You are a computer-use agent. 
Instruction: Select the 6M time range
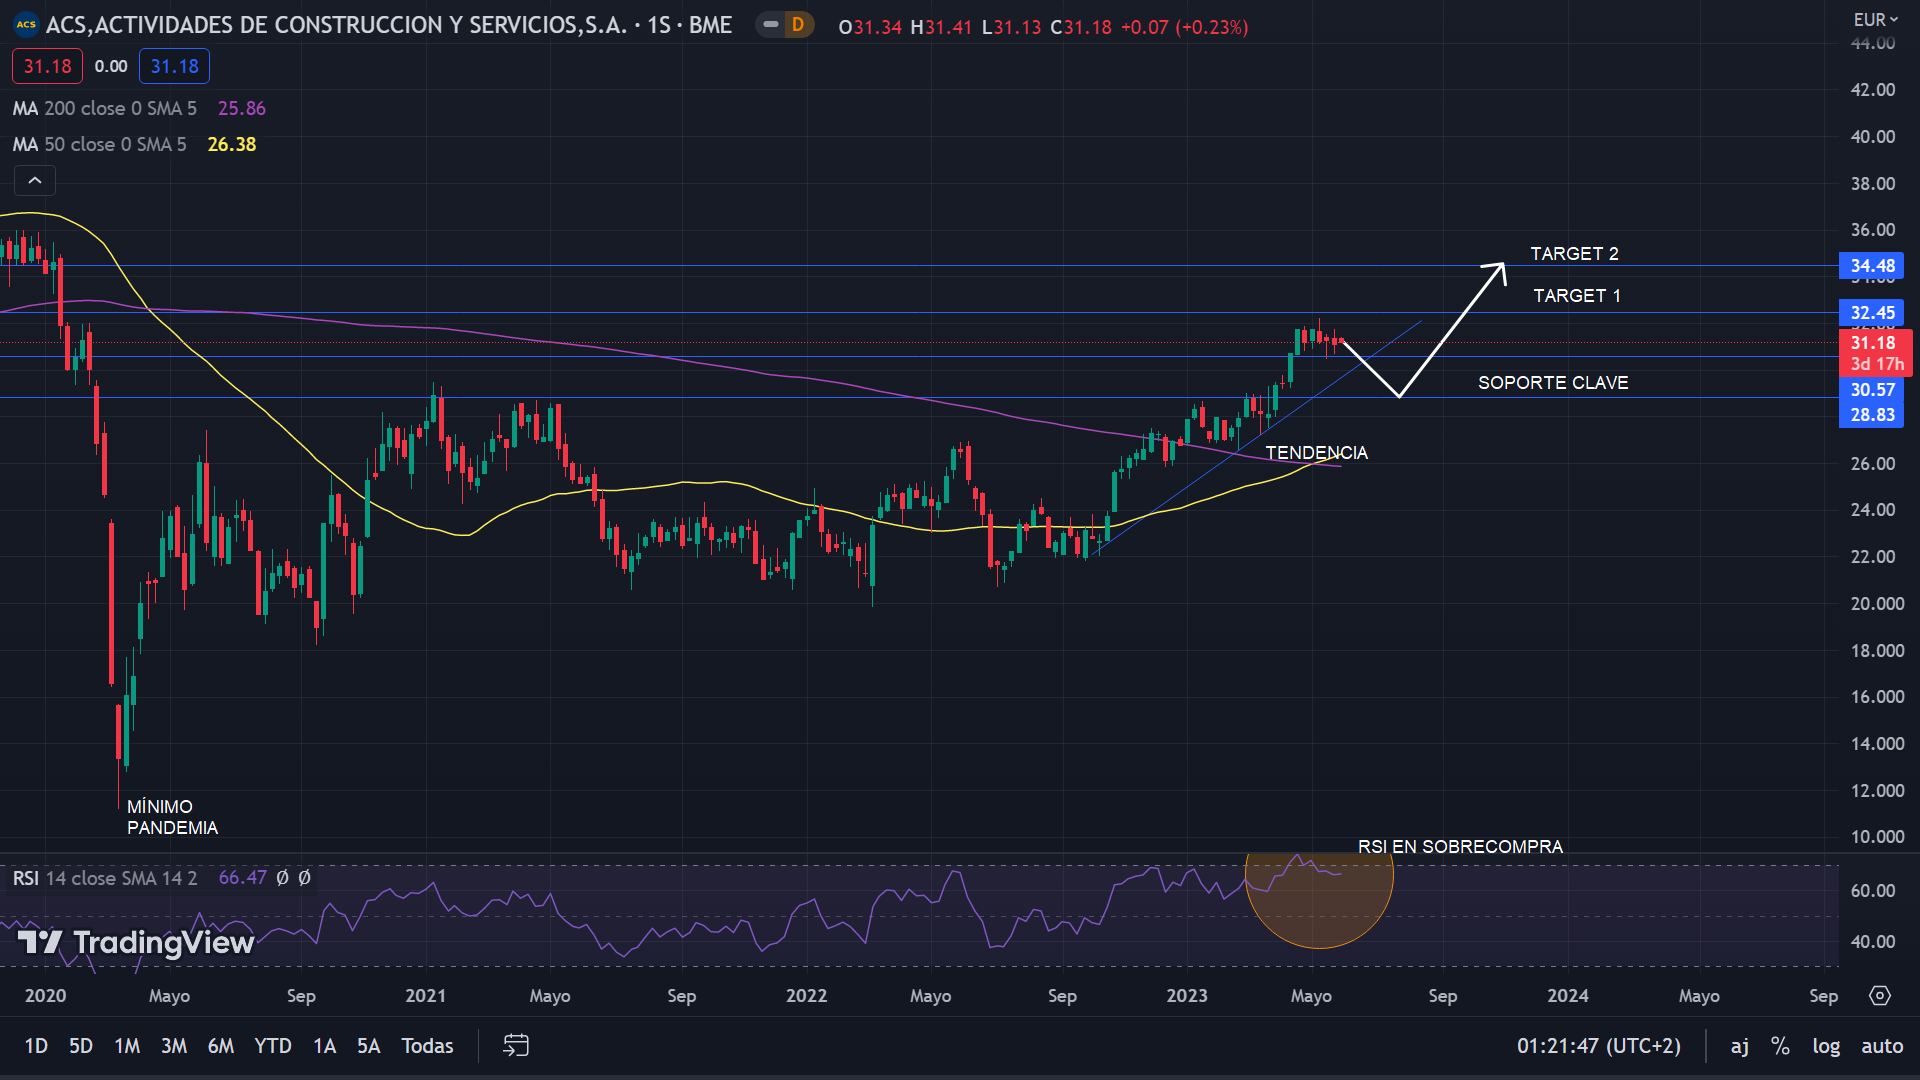[221, 1046]
